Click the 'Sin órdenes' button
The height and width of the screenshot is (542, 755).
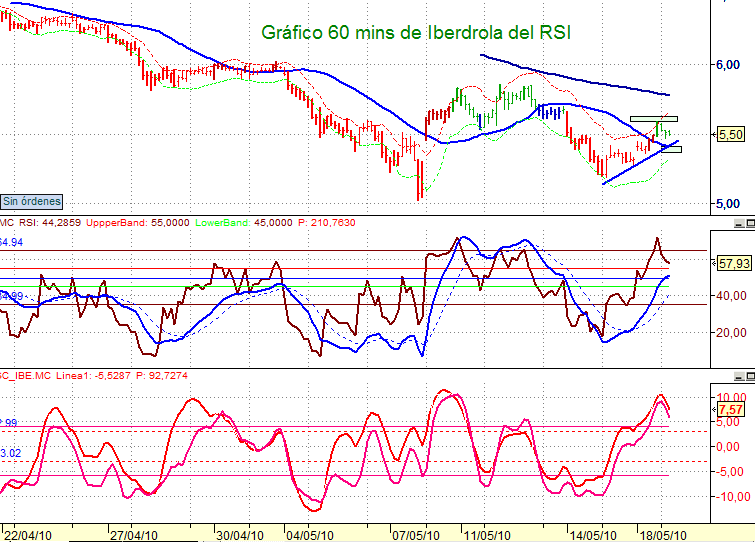point(32,201)
